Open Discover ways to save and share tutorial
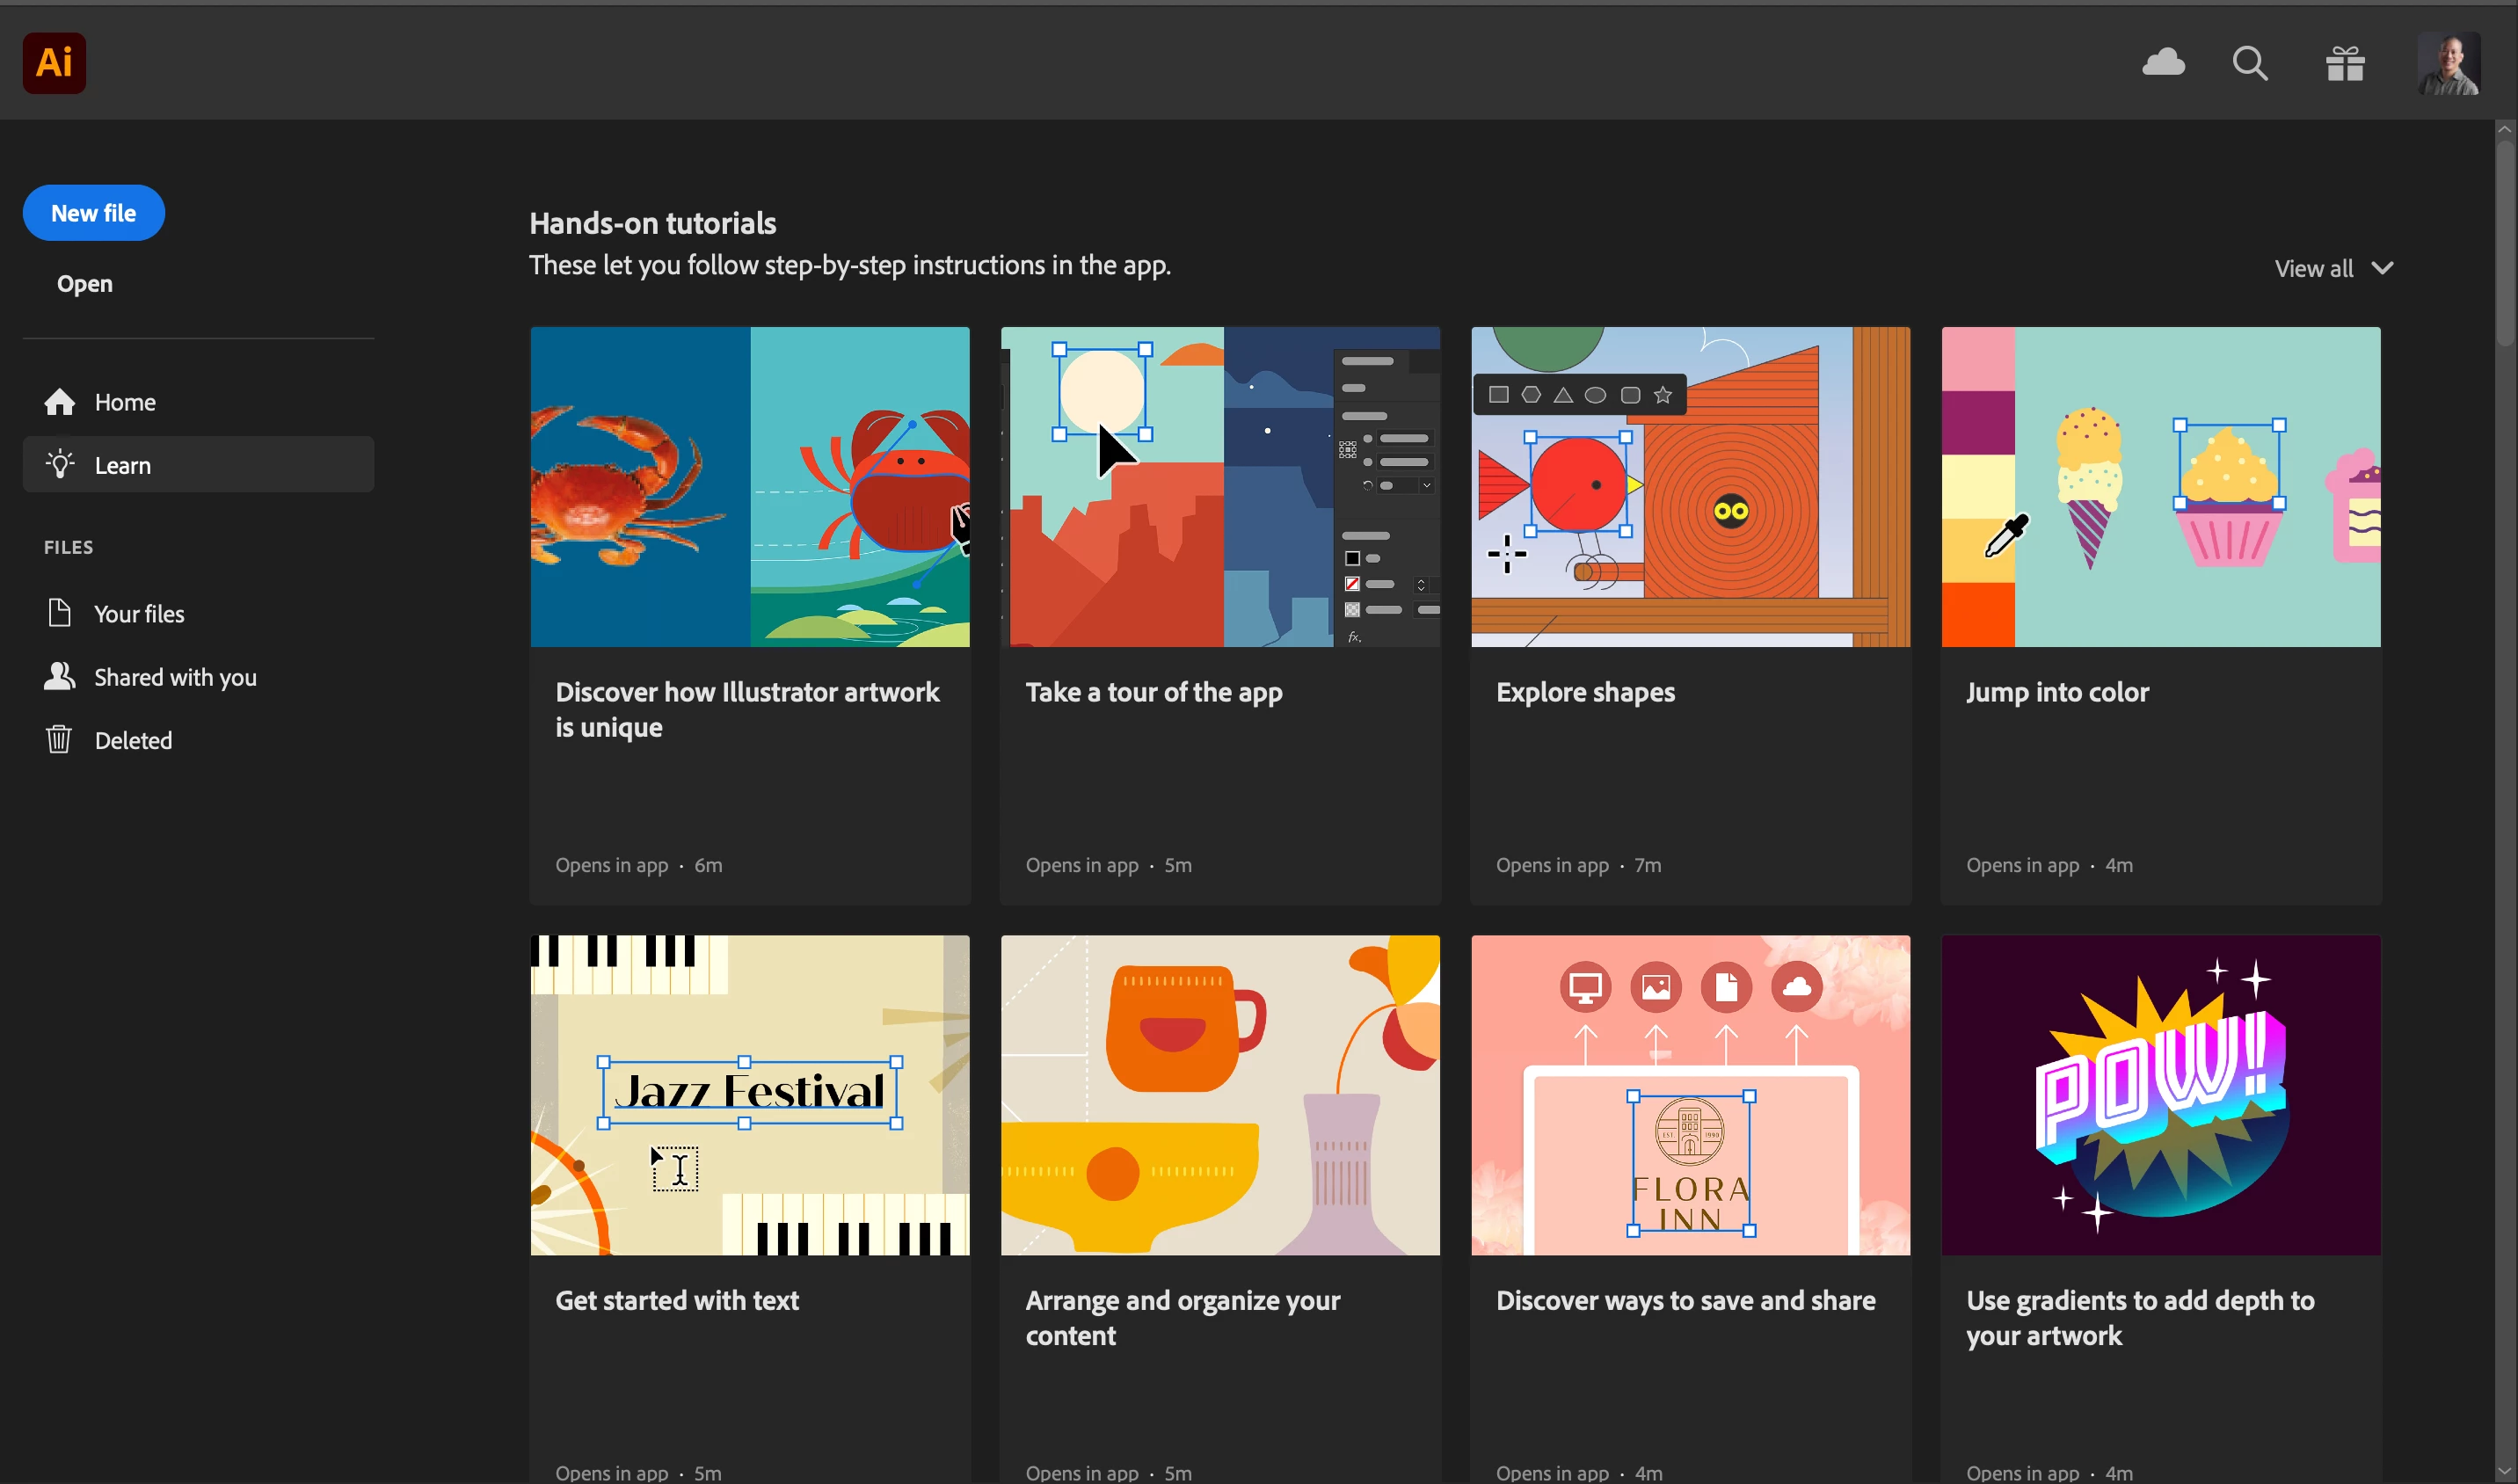The width and height of the screenshot is (2518, 1484). click(1690, 1095)
